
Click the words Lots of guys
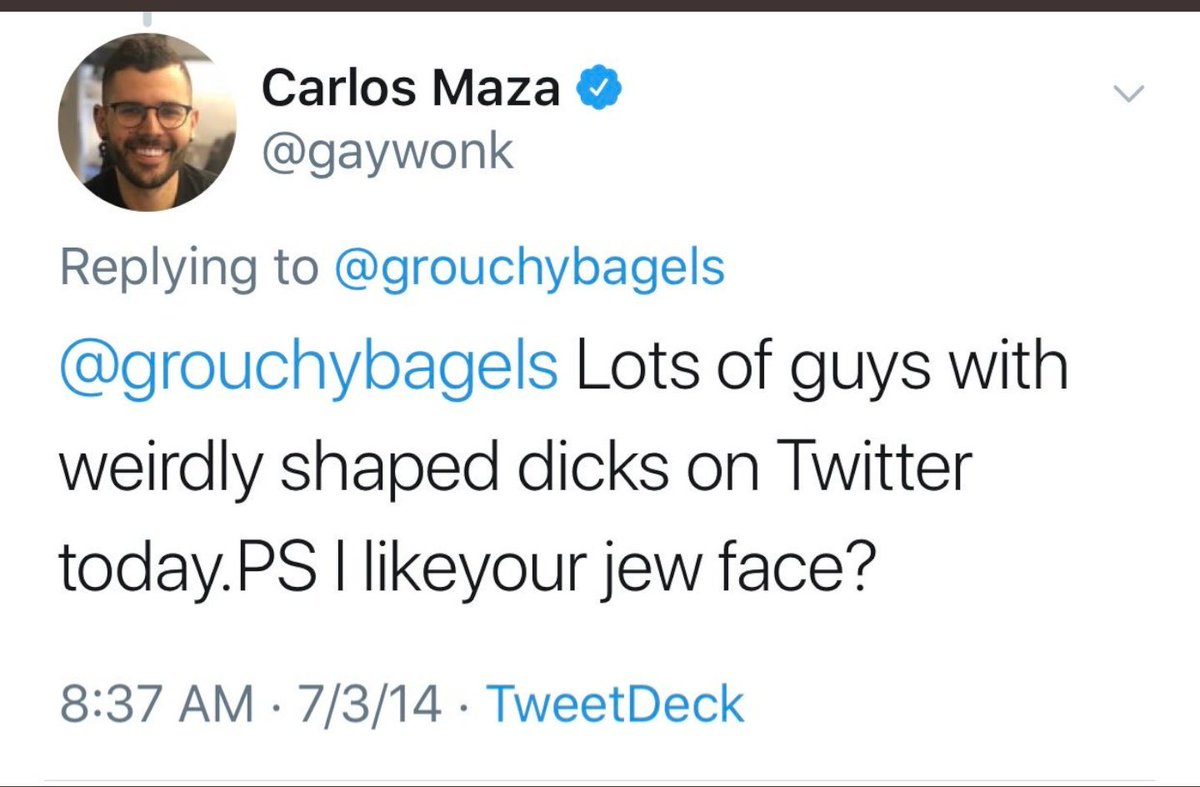[758, 369]
